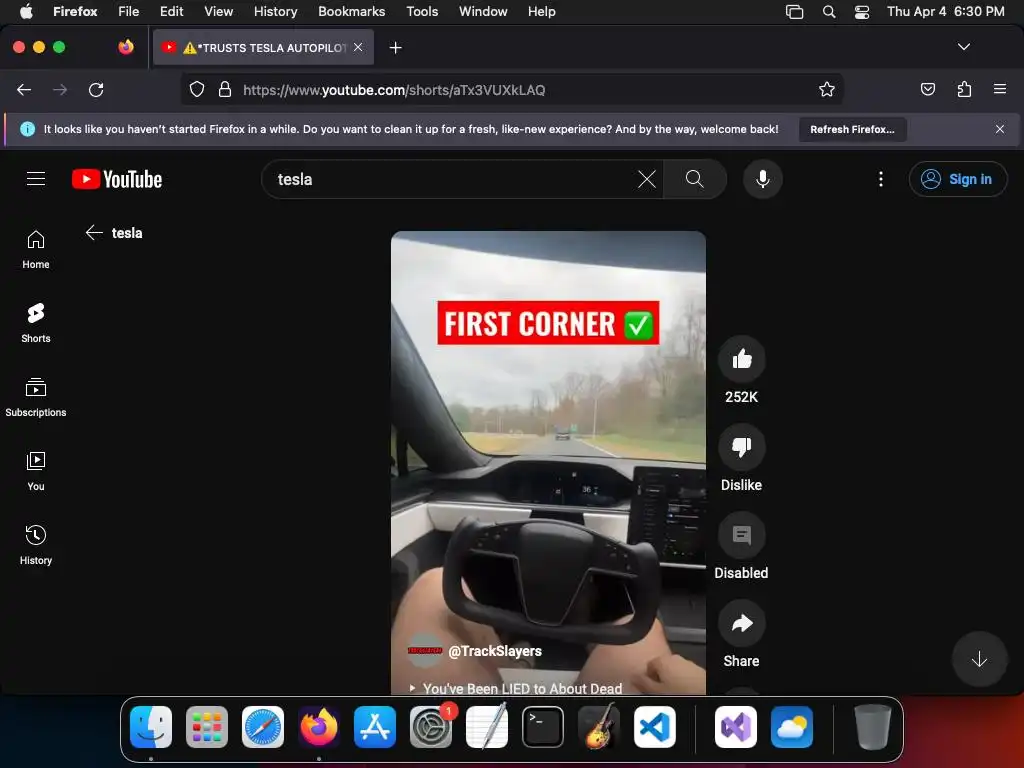The width and height of the screenshot is (1024, 768).
Task: Open Visual Studio Code from Dock
Action: click(654, 727)
